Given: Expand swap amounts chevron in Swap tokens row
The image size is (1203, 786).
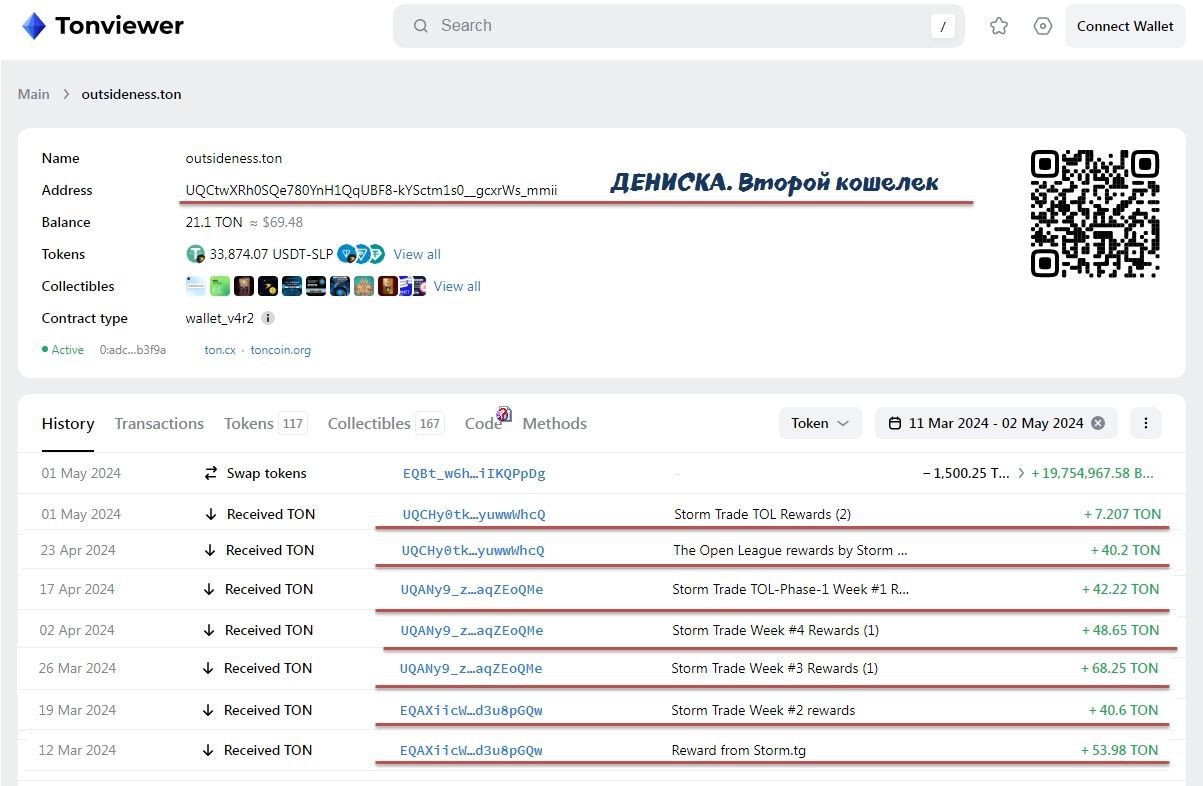Looking at the screenshot, I should point(1021,473).
